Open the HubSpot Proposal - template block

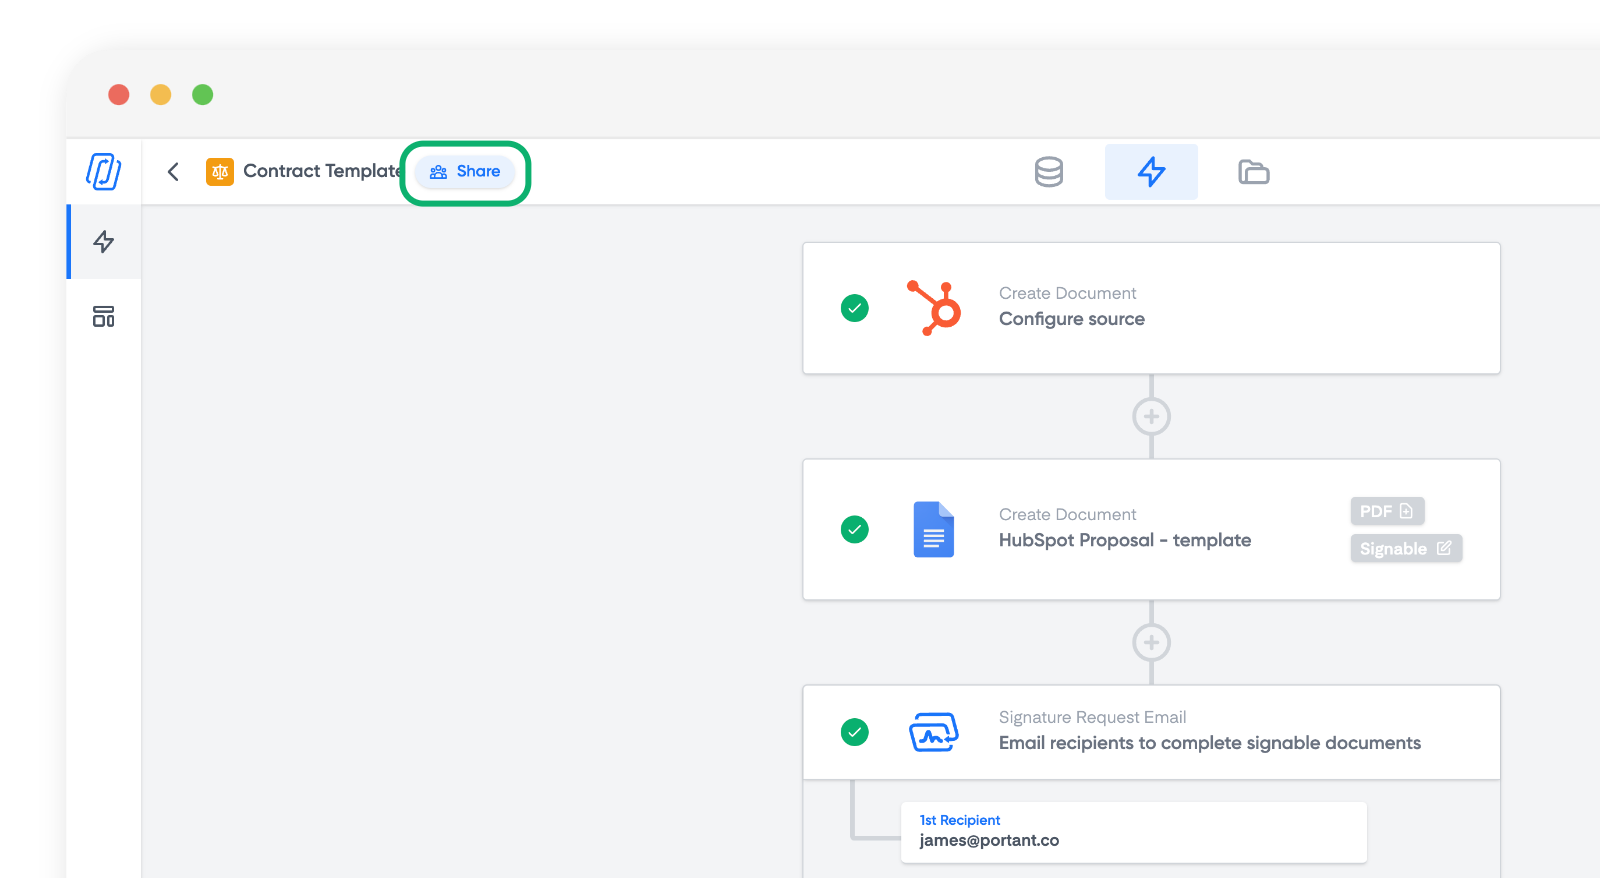[x=1124, y=540]
